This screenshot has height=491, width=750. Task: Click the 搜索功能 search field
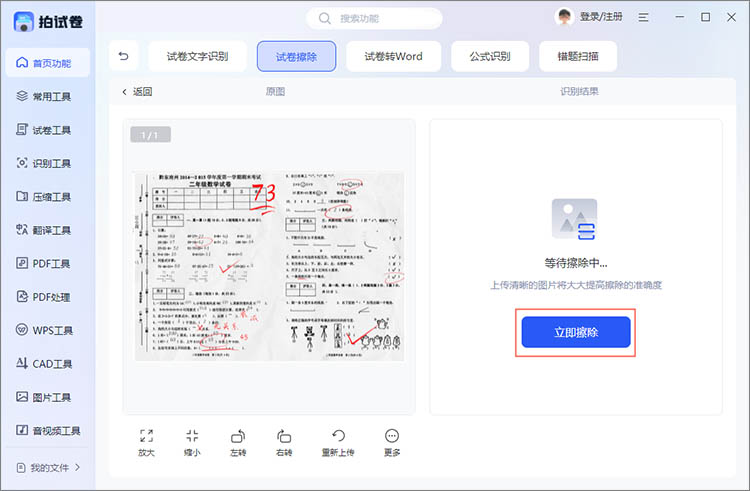(374, 18)
